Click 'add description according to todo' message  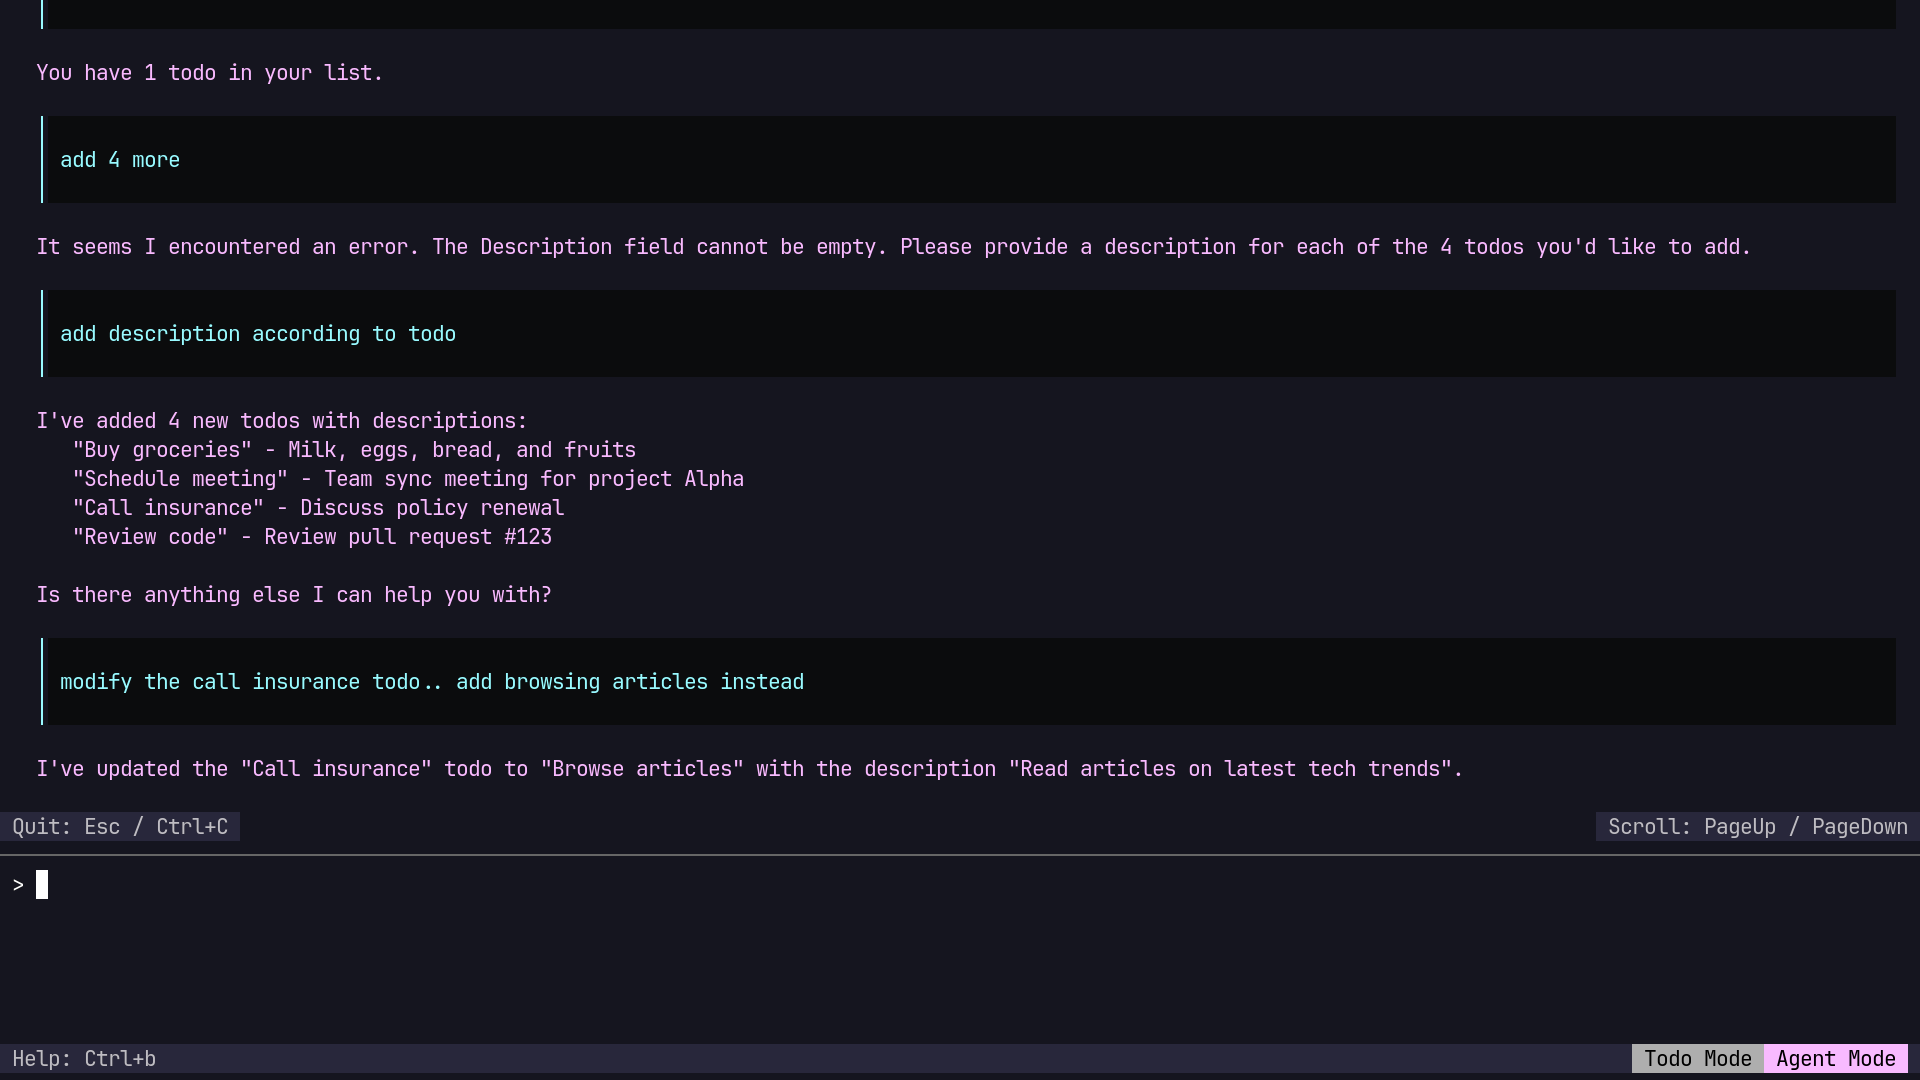click(258, 334)
